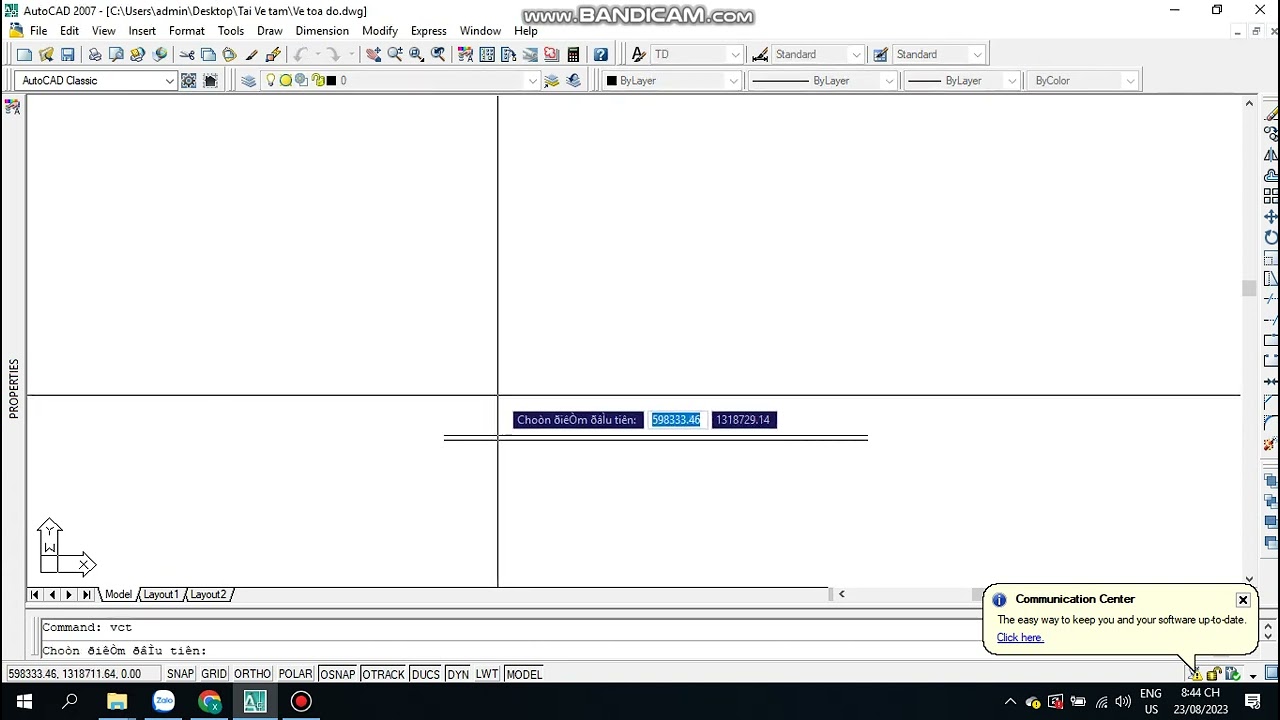Expand the Redo history dropdown arrow
Image resolution: width=1280 pixels, height=720 pixels.
(x=351, y=54)
